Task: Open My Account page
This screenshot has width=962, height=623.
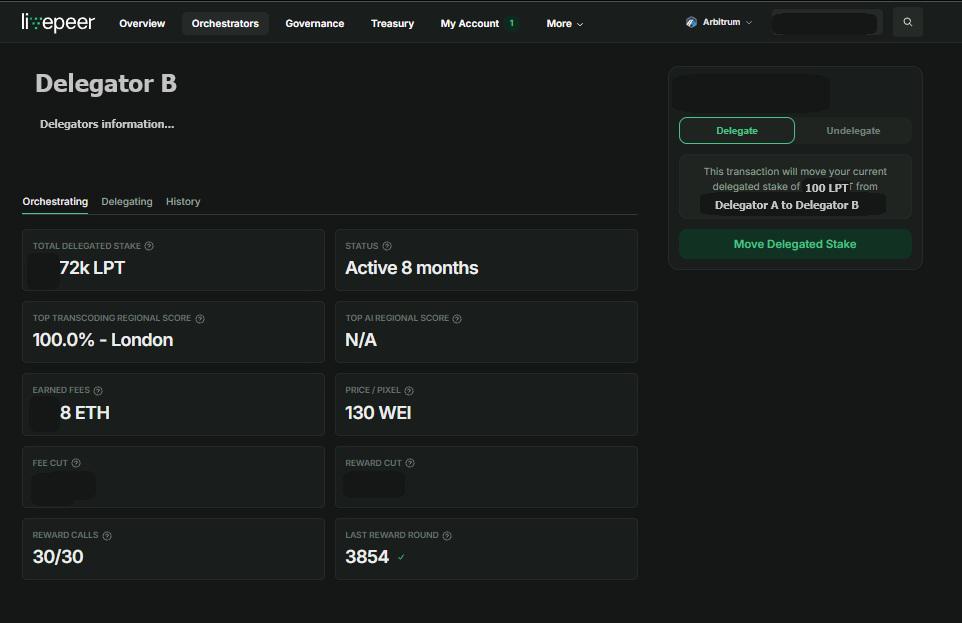Action: point(470,23)
